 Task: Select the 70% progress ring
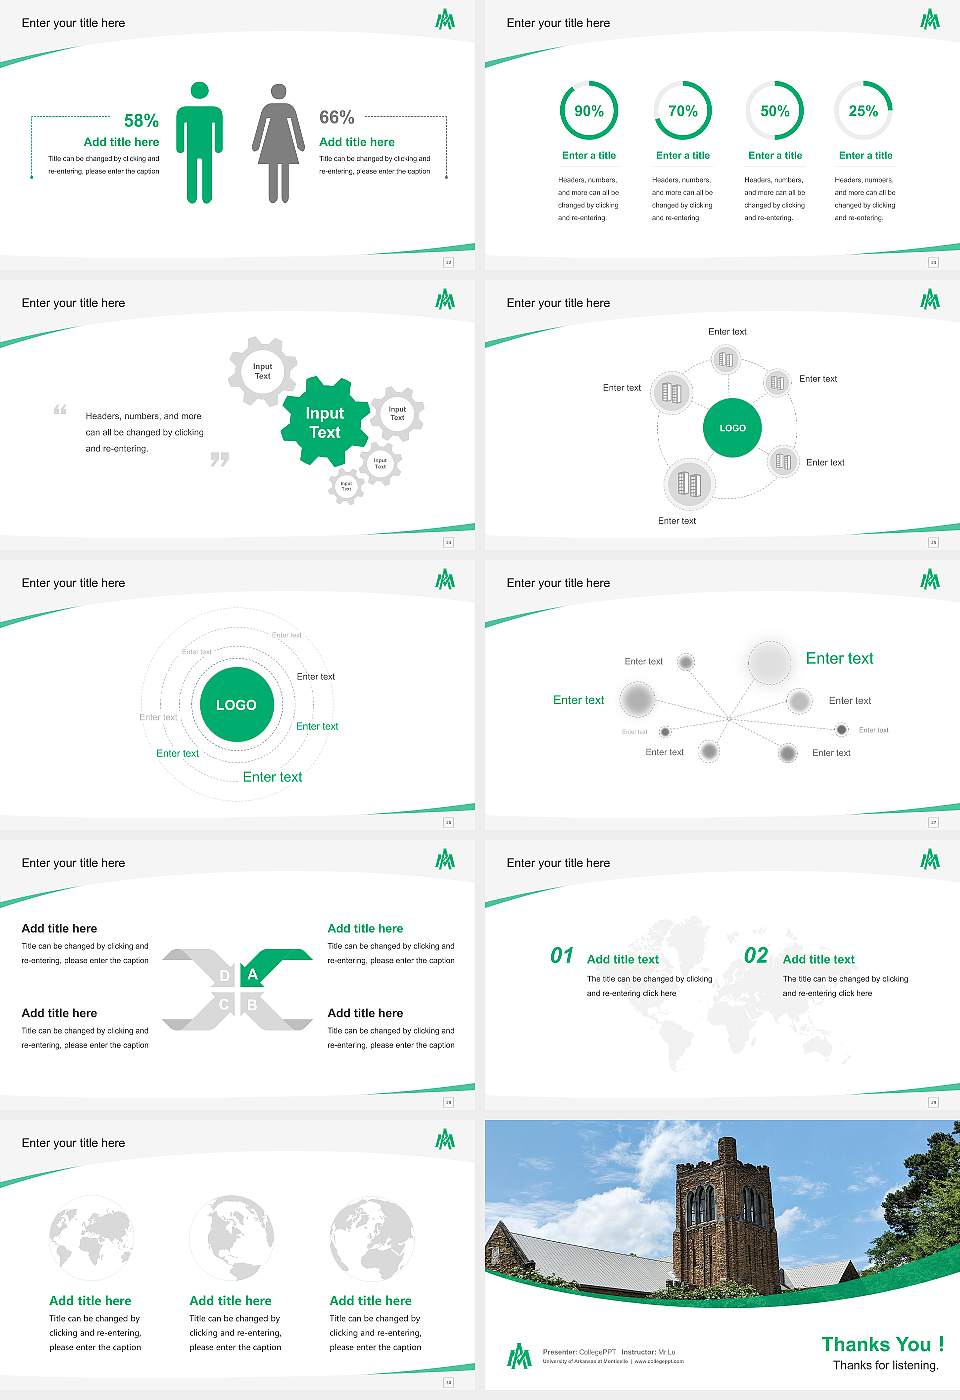pos(683,110)
